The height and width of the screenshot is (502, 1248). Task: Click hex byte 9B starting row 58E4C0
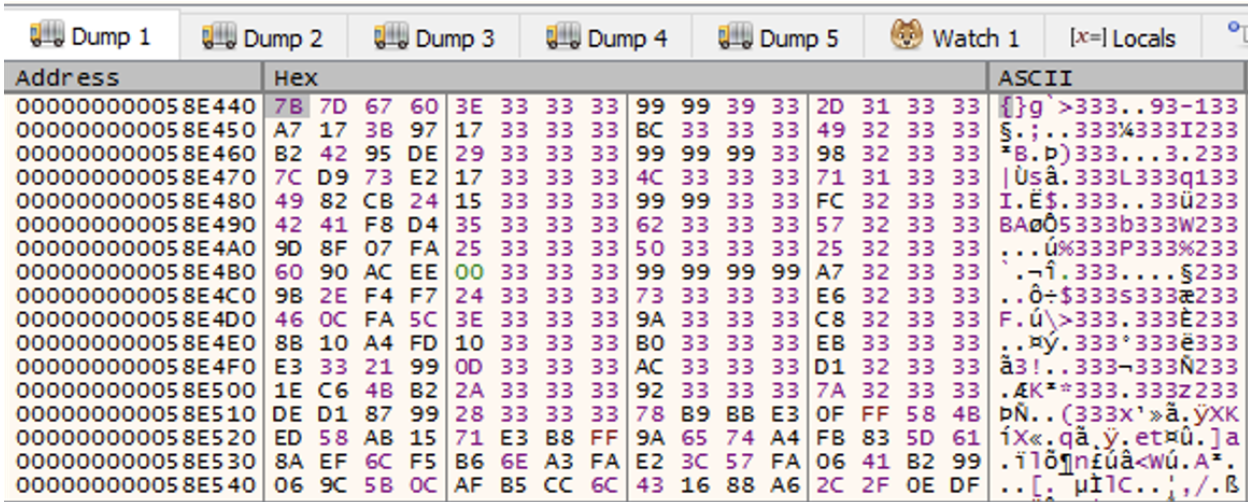point(288,297)
